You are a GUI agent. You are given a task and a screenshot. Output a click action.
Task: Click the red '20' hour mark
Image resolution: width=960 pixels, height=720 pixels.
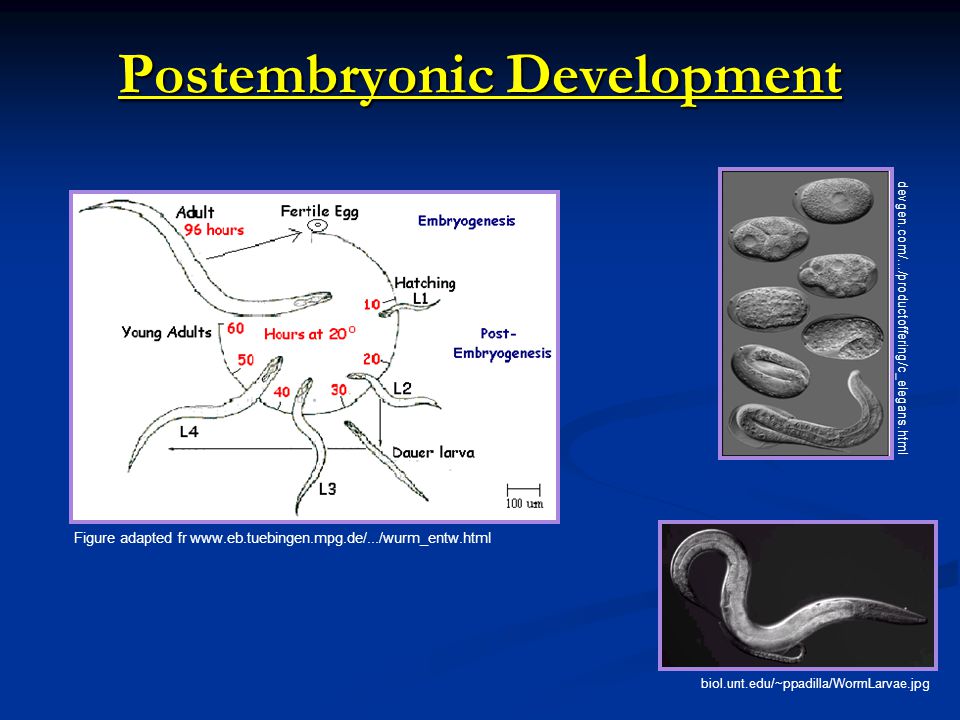point(372,359)
